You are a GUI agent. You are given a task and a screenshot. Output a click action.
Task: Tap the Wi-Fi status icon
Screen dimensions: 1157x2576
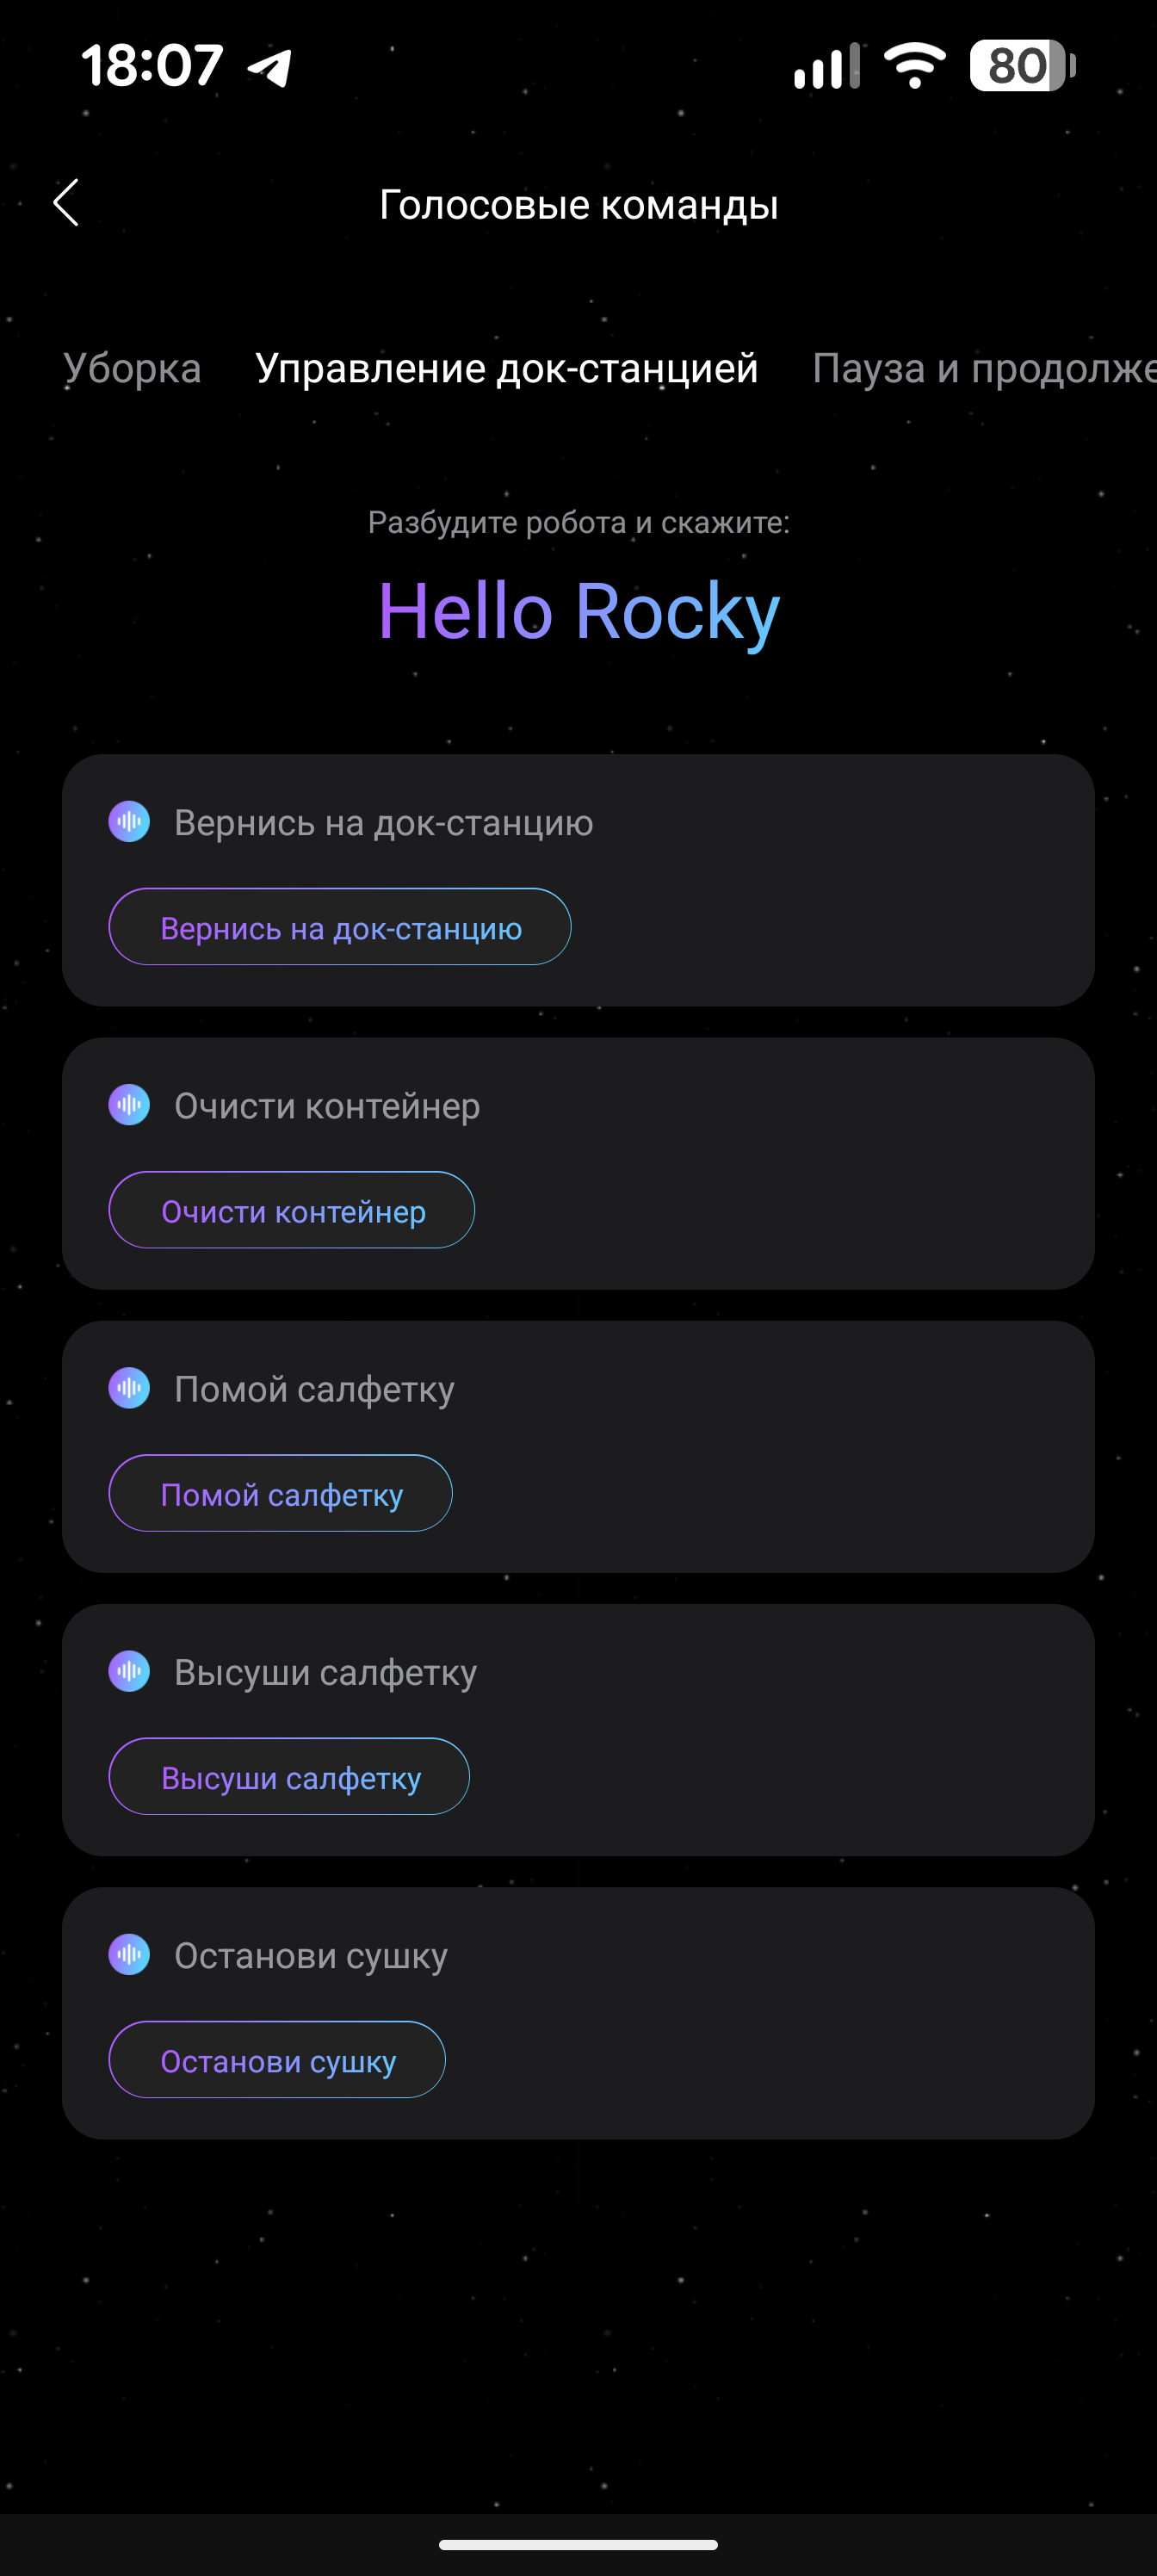(914, 66)
